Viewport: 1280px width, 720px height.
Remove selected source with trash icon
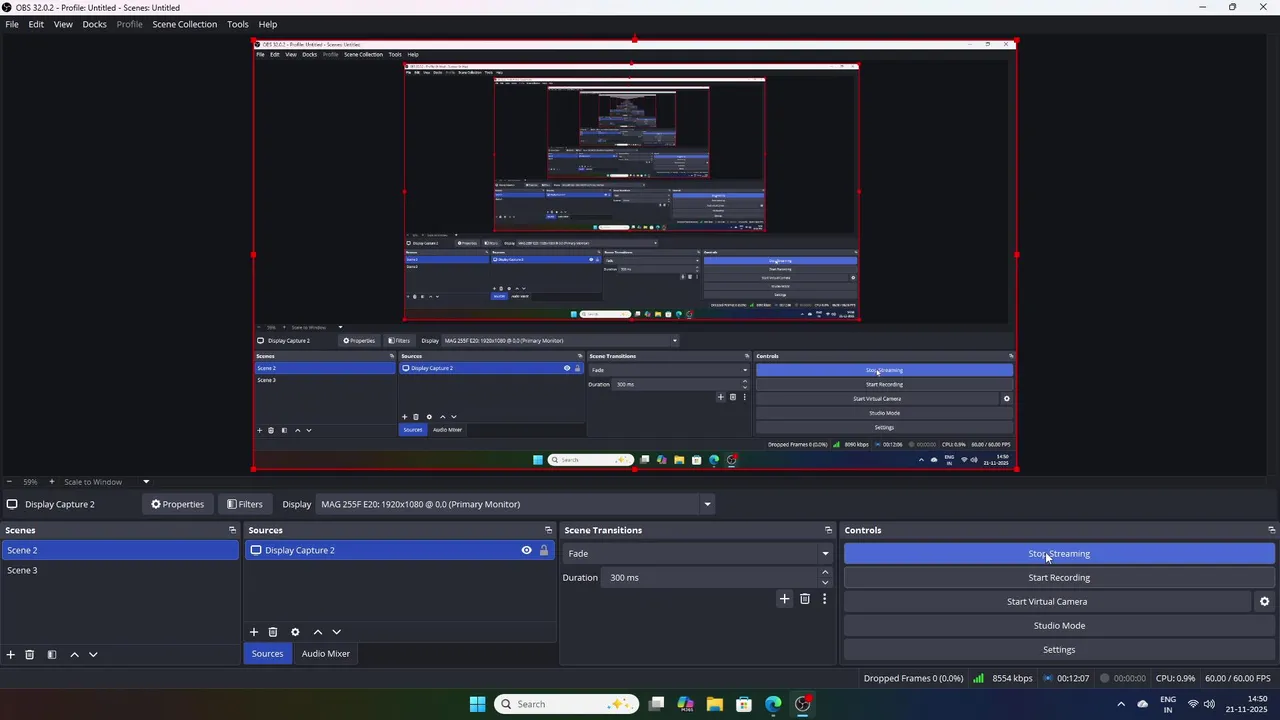tap(273, 632)
